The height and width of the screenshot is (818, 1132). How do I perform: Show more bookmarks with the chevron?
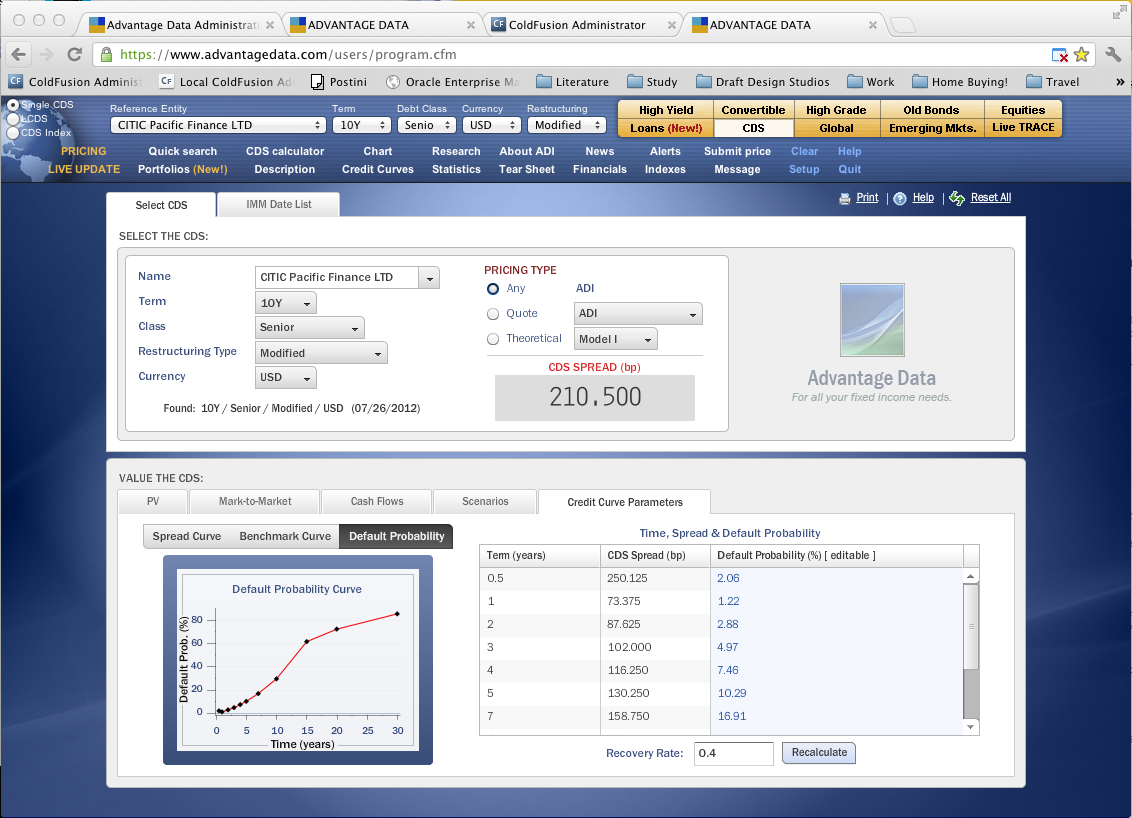[x=1120, y=82]
